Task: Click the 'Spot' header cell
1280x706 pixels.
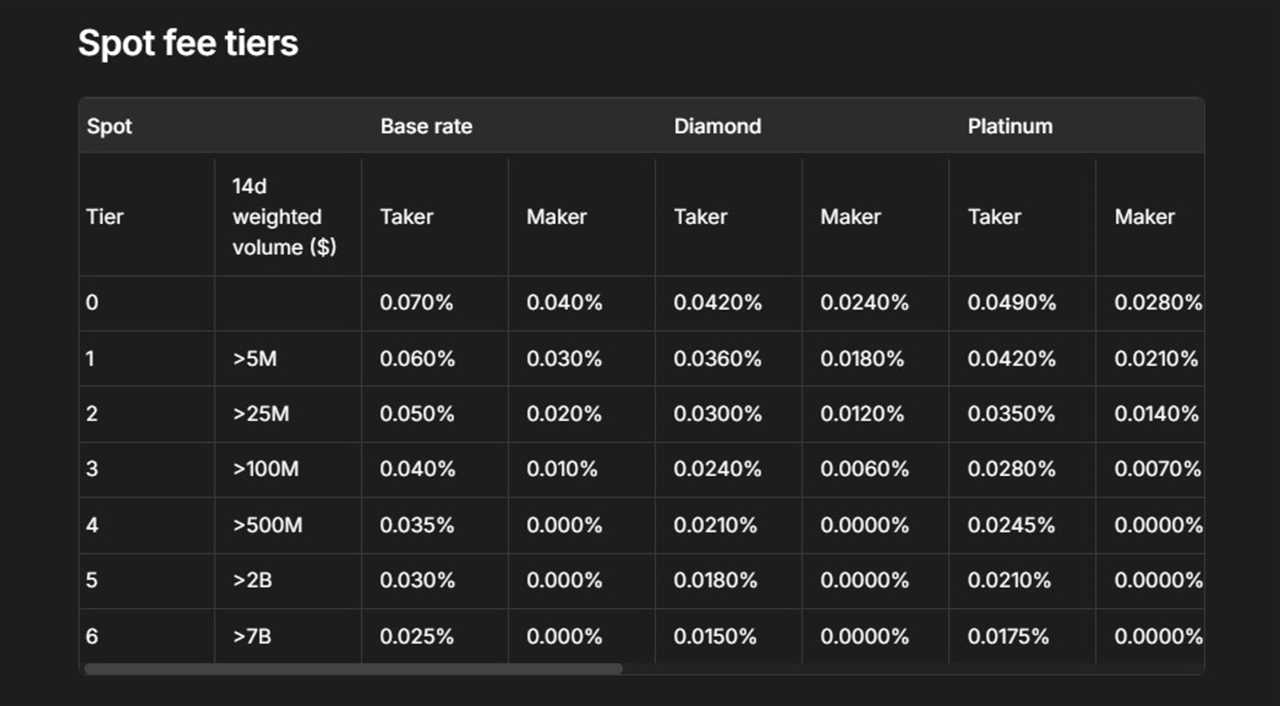Action: [x=109, y=126]
